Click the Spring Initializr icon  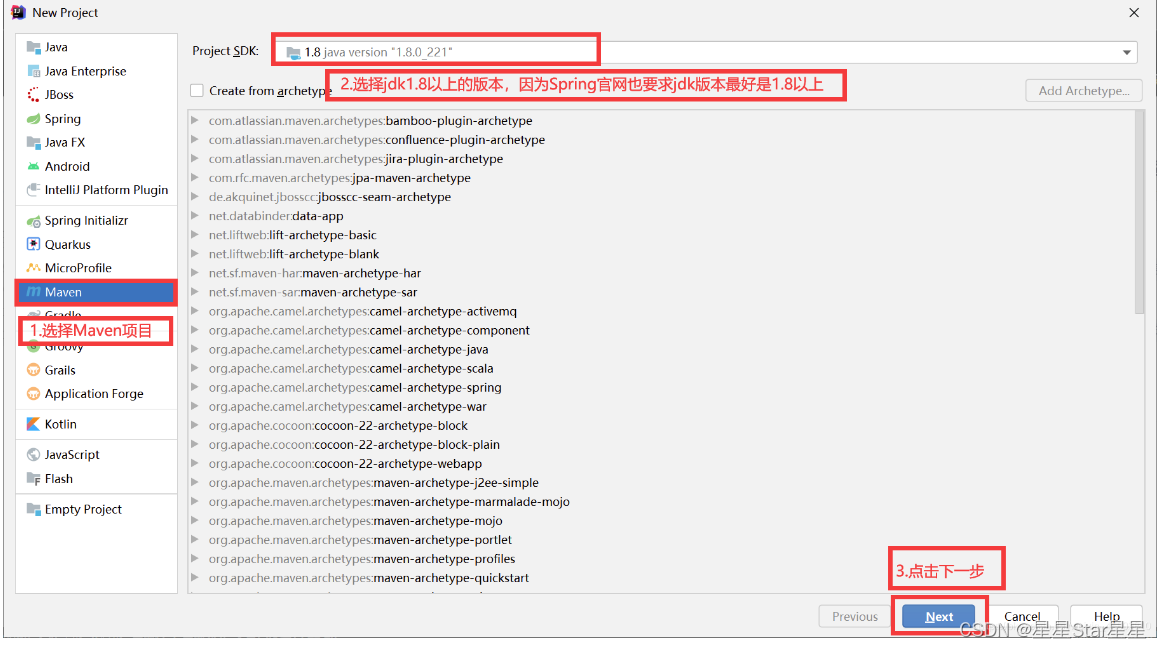[33, 221]
